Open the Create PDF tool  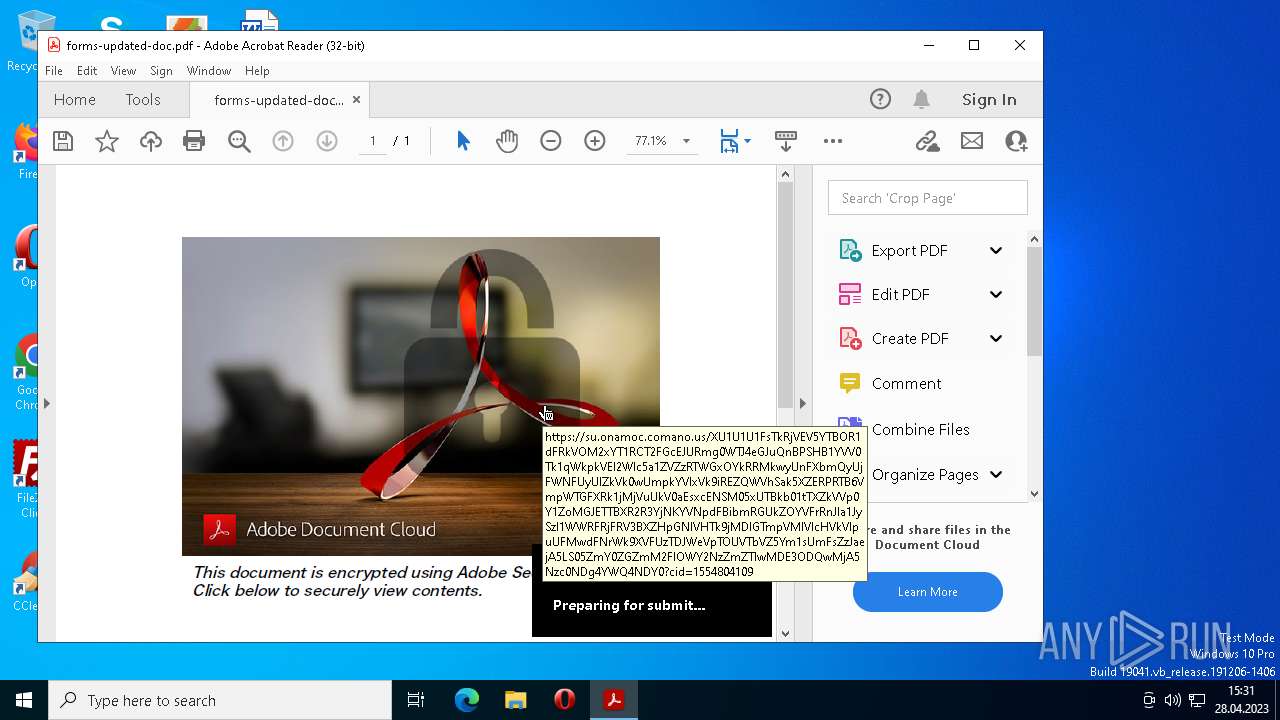tap(909, 339)
